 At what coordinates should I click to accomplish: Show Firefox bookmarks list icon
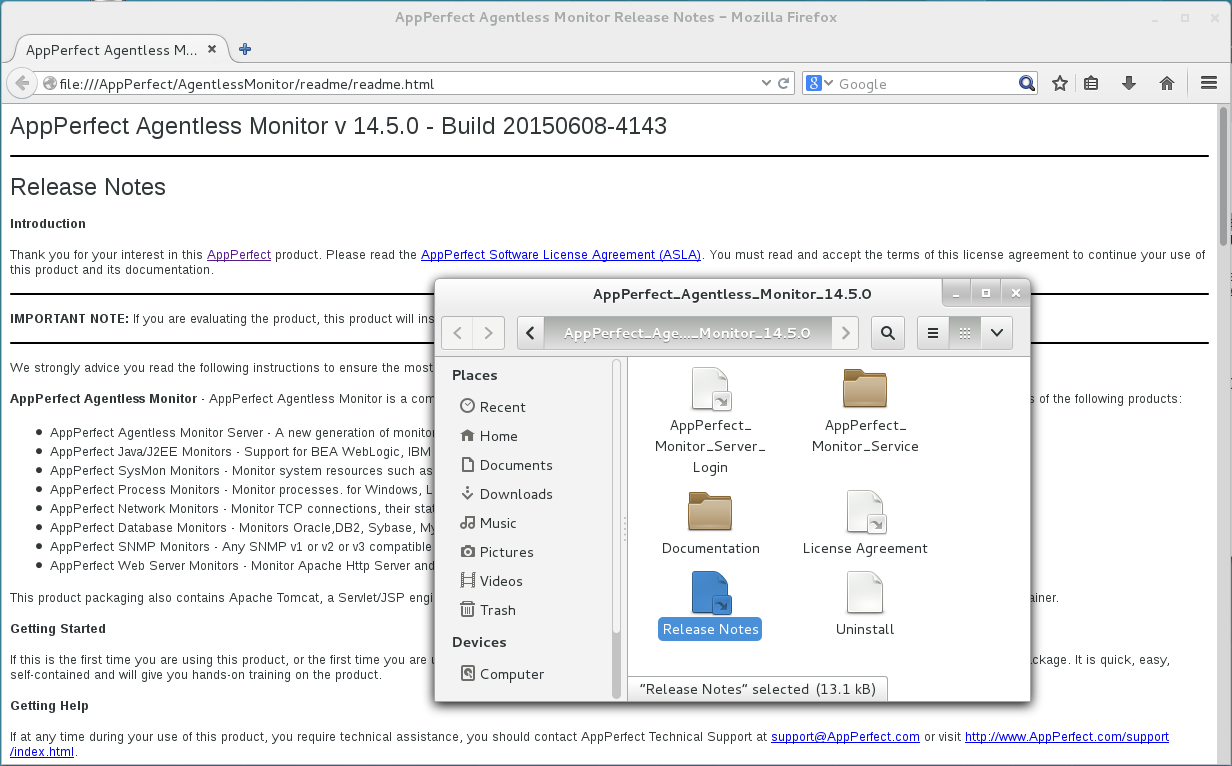[x=1091, y=84]
